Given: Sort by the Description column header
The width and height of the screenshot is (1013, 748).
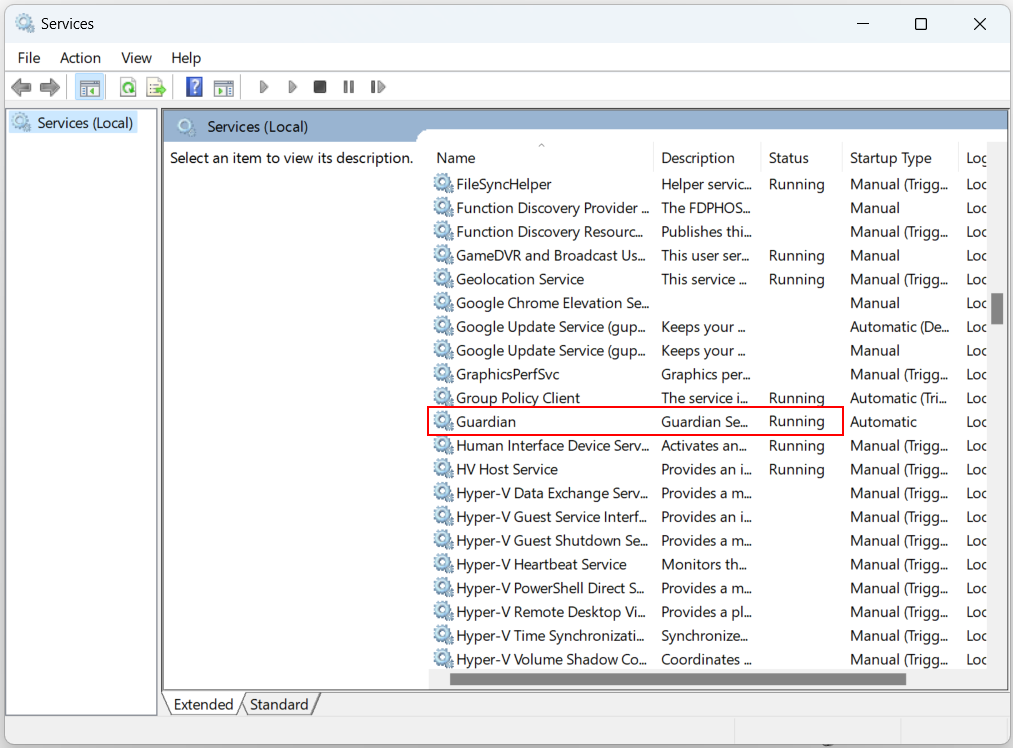Looking at the screenshot, I should (x=707, y=158).
